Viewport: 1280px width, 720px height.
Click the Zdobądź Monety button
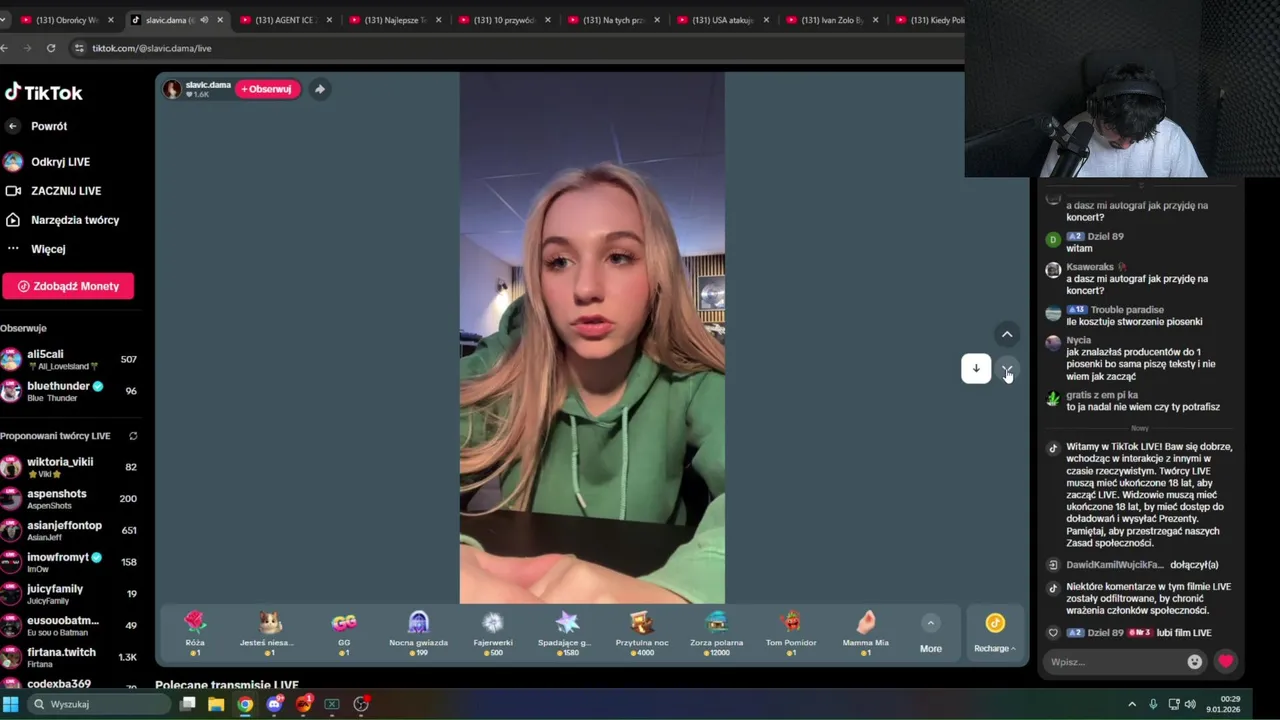pyautogui.click(x=68, y=286)
